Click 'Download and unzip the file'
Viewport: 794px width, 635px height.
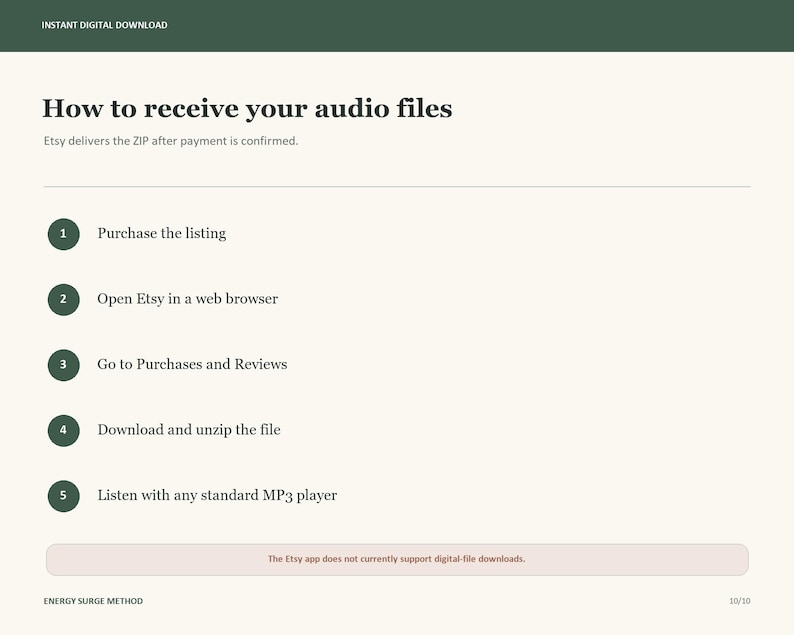[189, 429]
